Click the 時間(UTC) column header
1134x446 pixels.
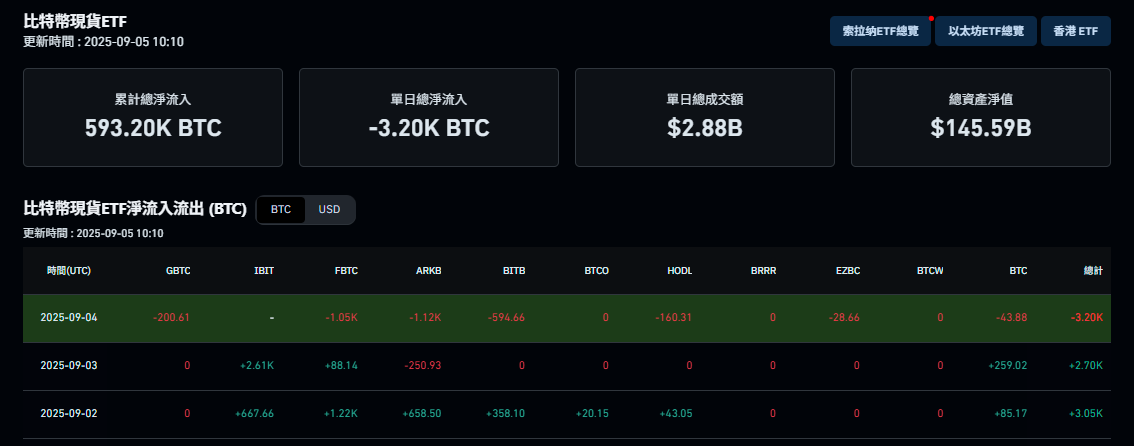coord(69,271)
